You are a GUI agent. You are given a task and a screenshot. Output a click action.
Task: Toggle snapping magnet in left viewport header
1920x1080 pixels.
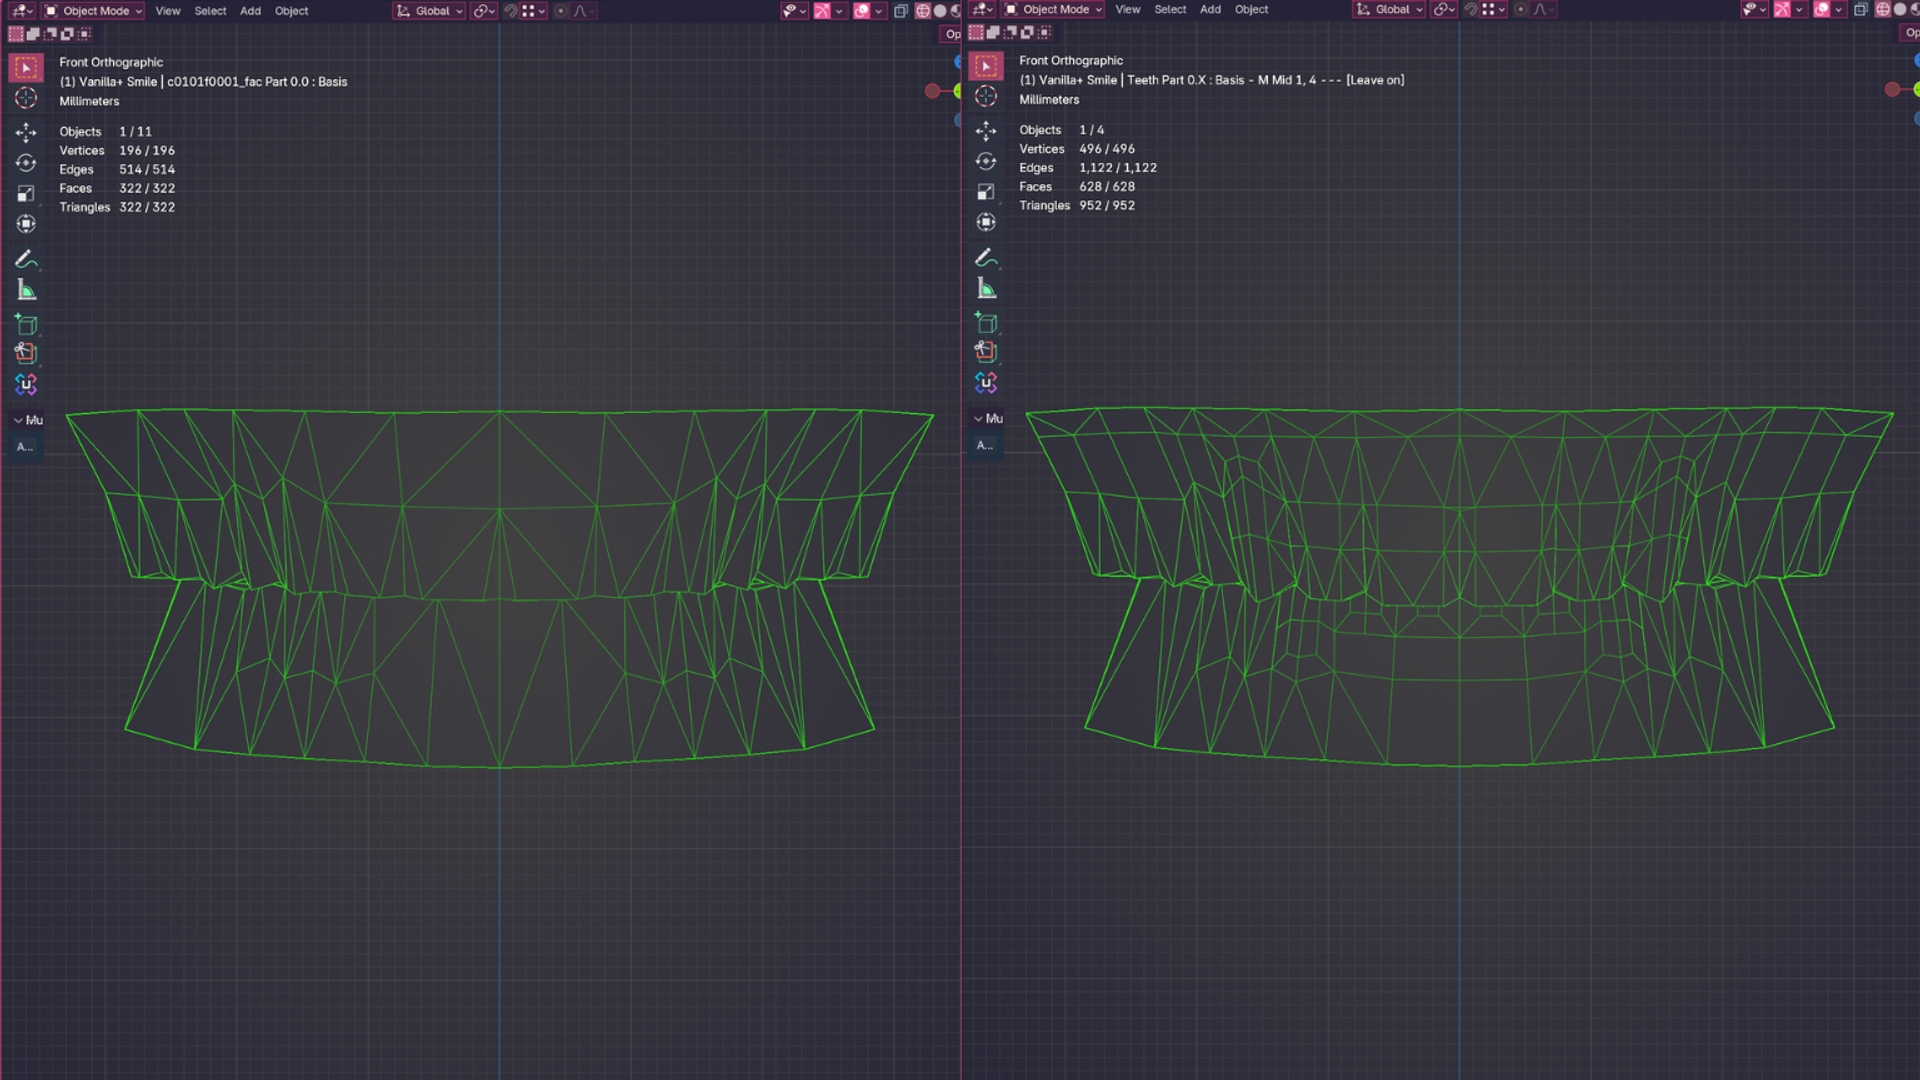tap(511, 11)
